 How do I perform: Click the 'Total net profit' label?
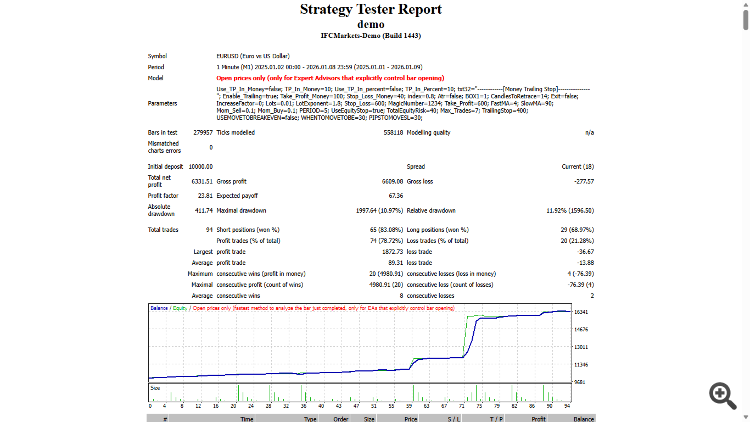(x=159, y=181)
